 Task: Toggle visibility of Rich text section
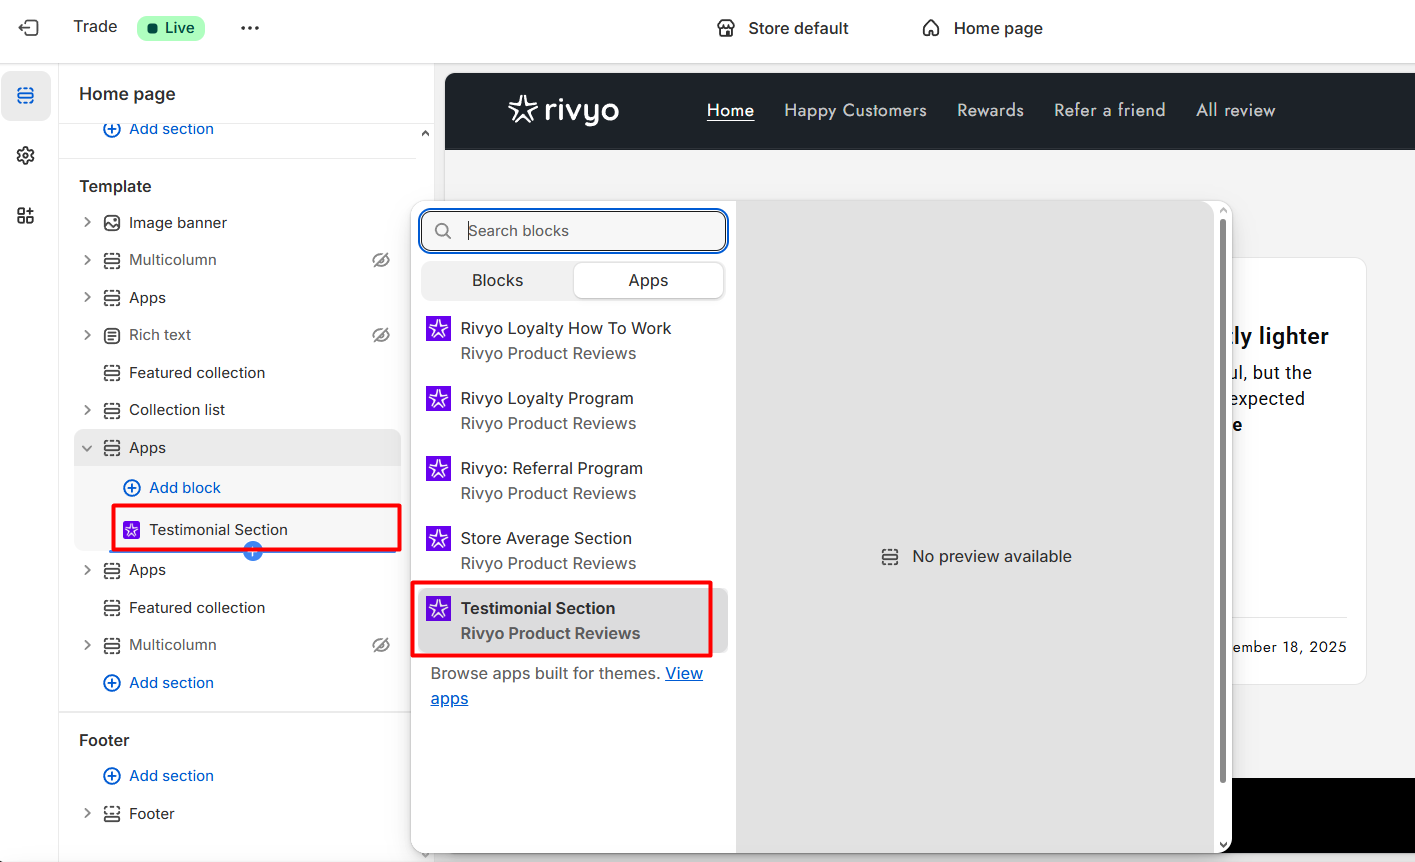[x=381, y=335]
